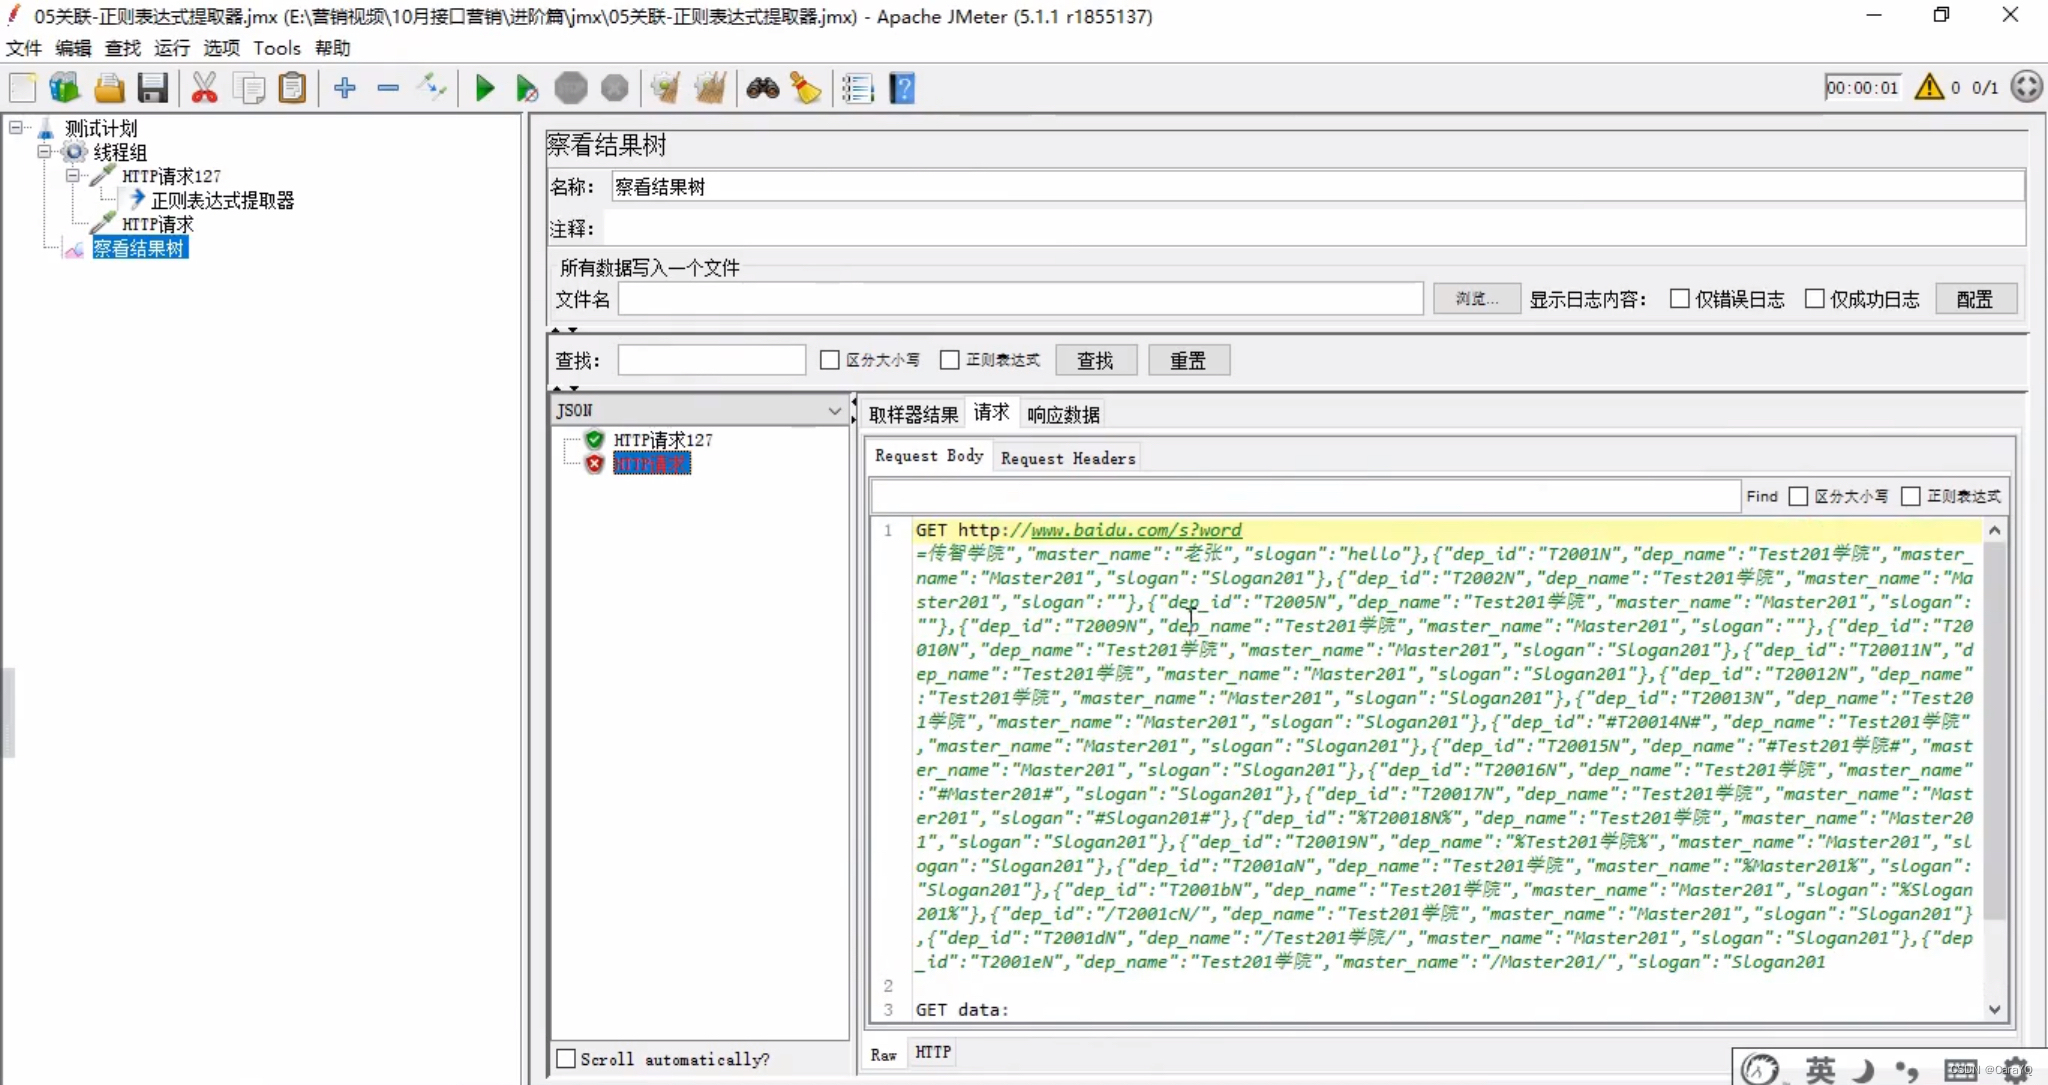The image size is (2048, 1085).
Task: Open the 文件 menu
Action: click(24, 48)
